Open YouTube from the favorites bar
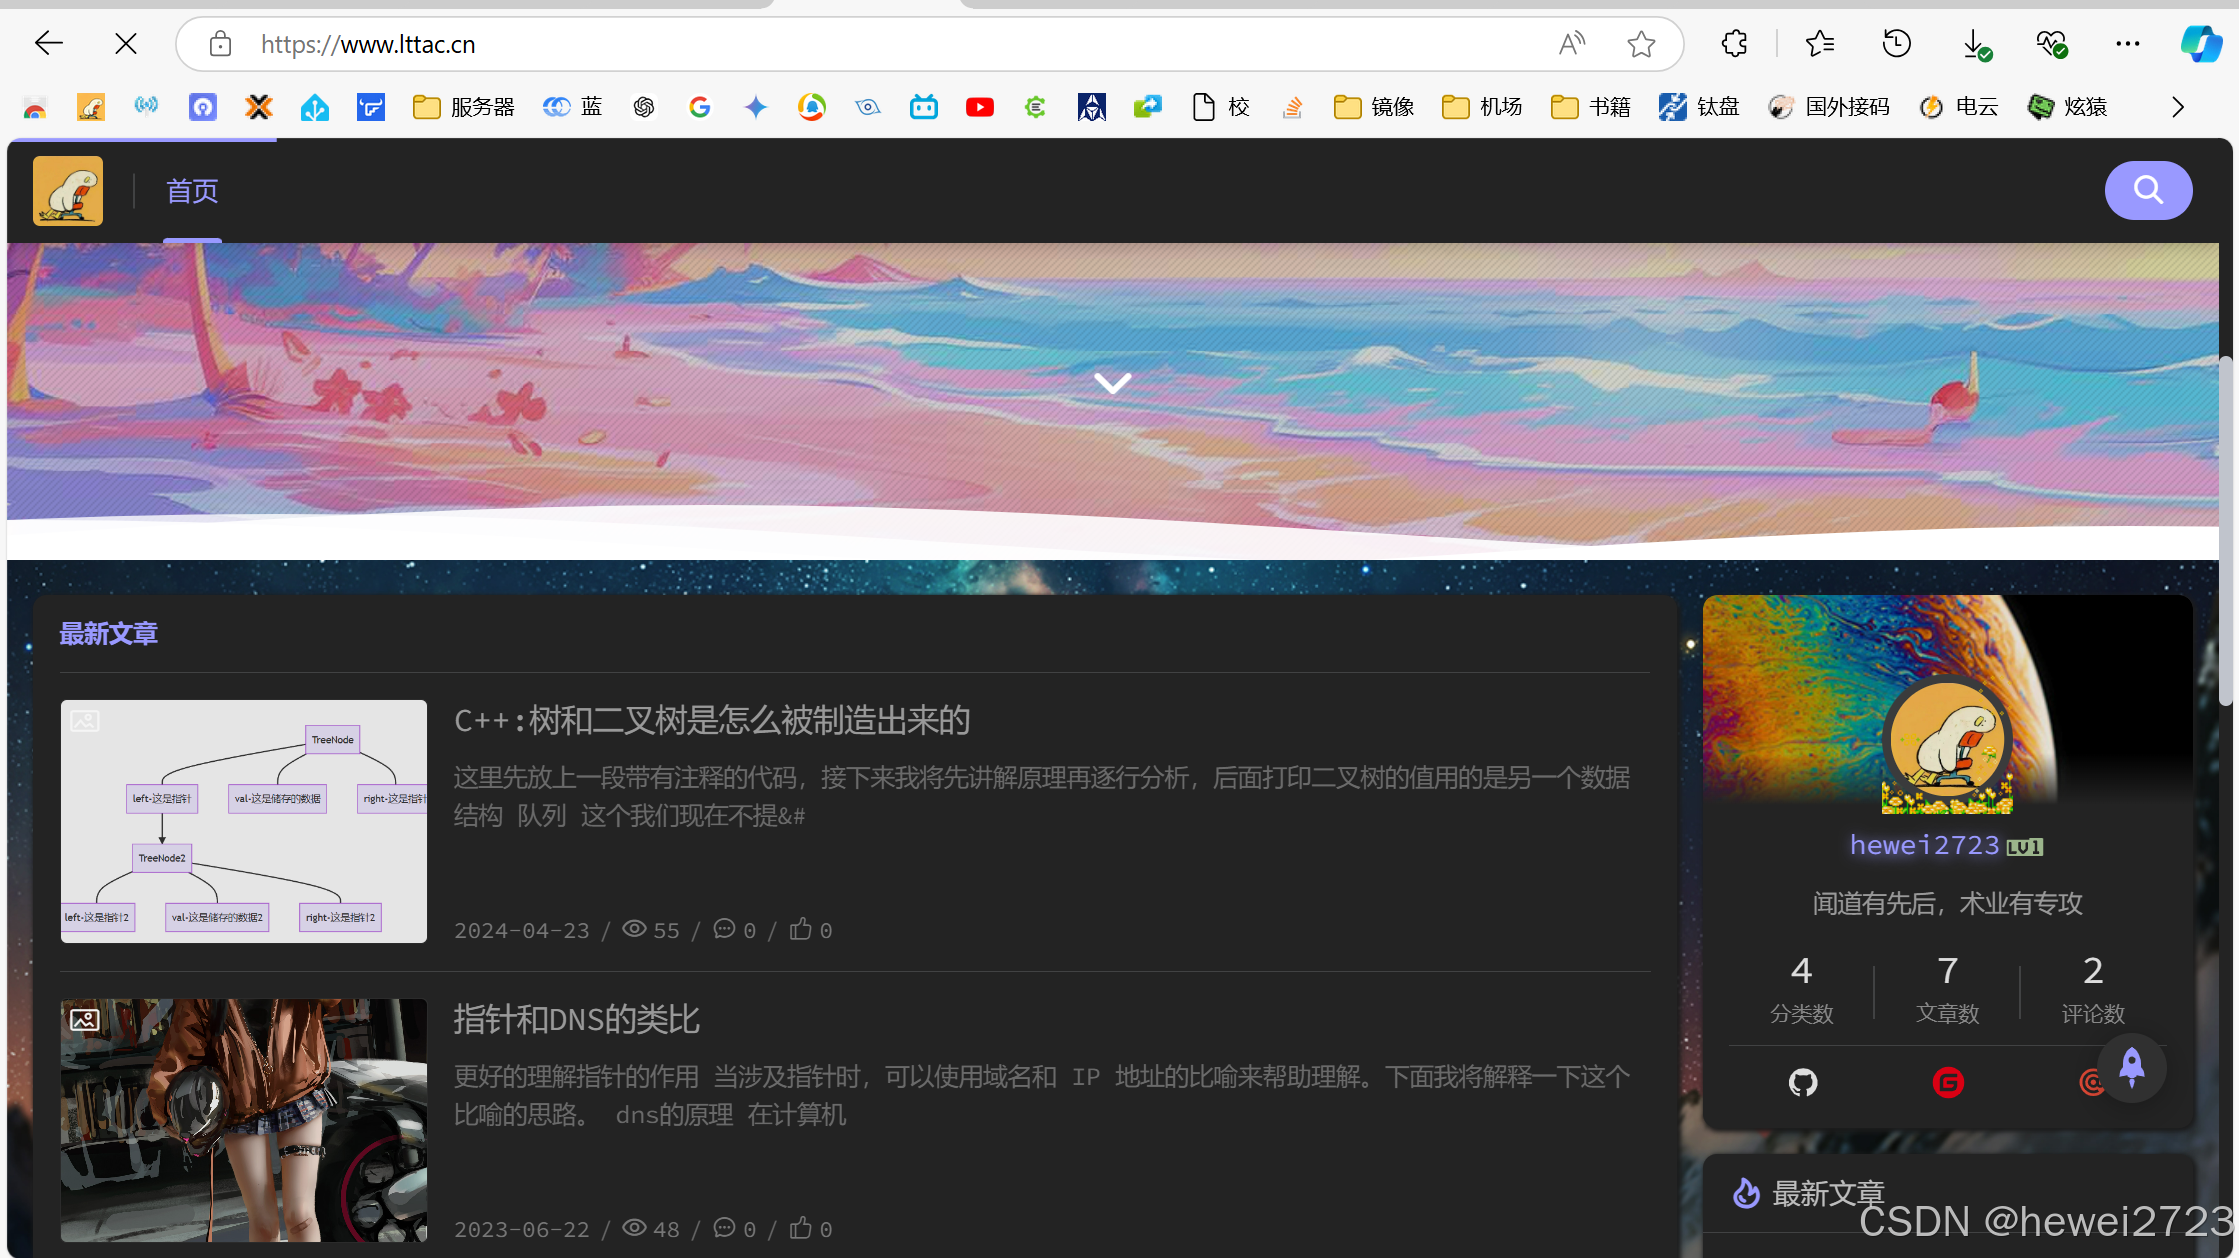This screenshot has height=1258, width=2239. coord(978,107)
